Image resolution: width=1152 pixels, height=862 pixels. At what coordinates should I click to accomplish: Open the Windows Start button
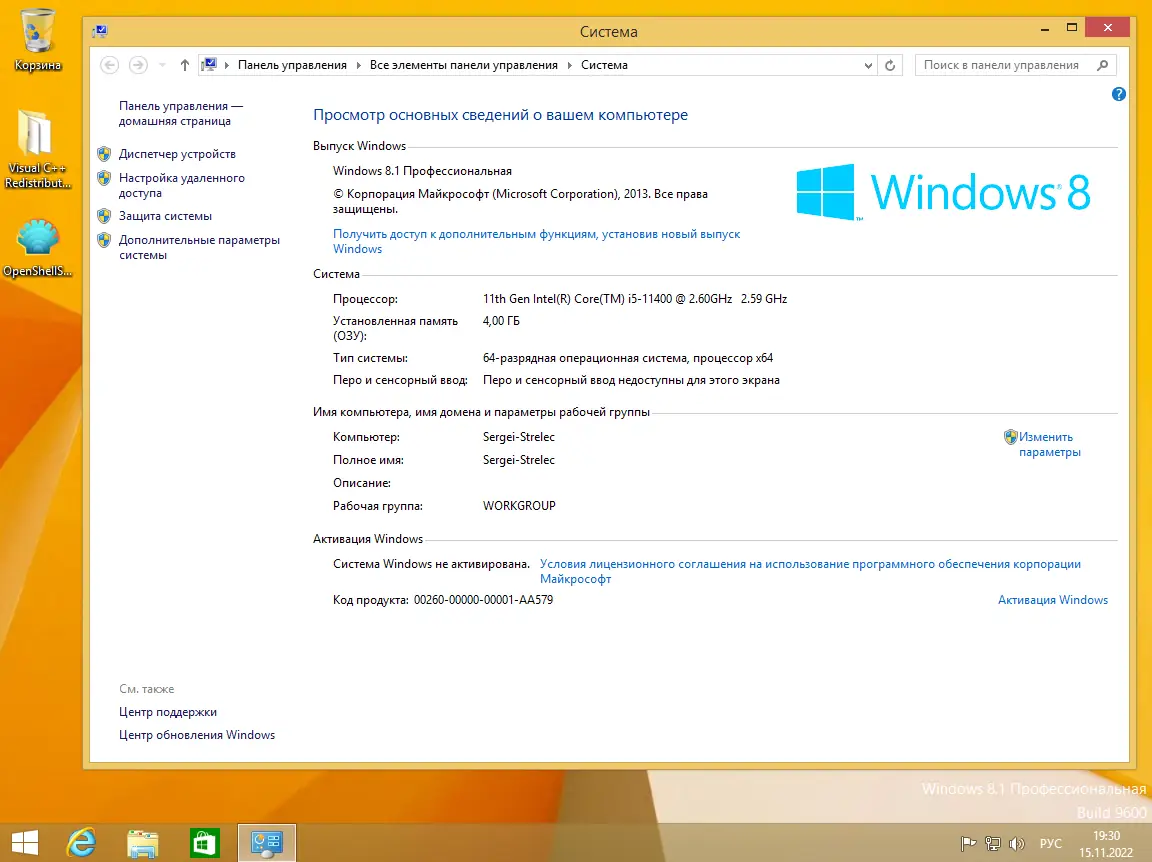[x=25, y=842]
